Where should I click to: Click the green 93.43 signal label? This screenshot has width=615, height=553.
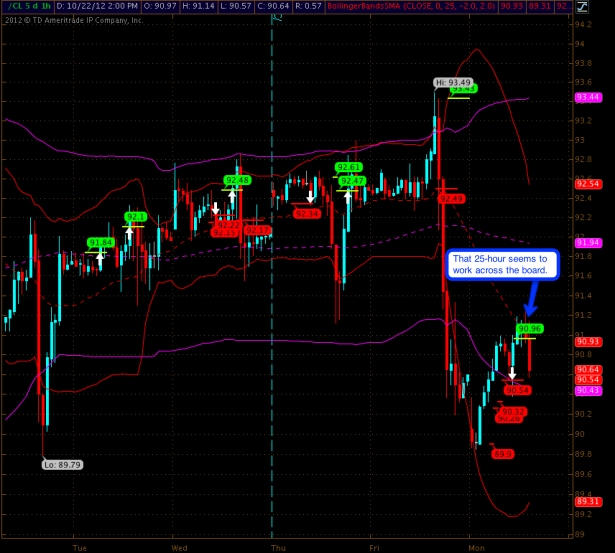tap(464, 89)
